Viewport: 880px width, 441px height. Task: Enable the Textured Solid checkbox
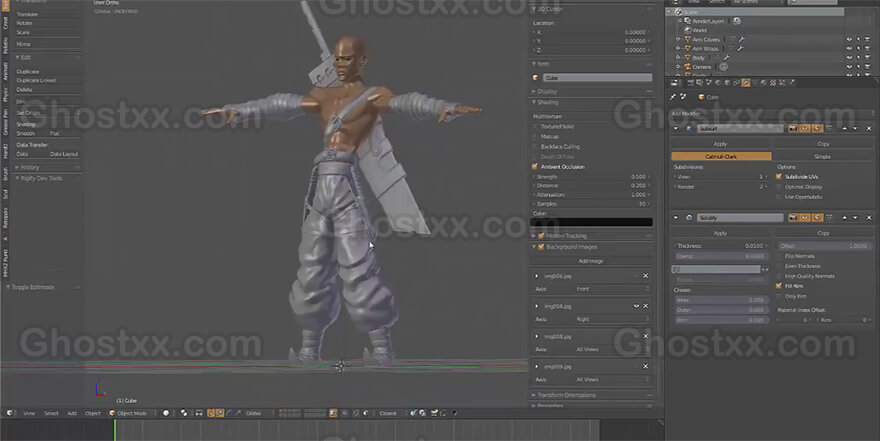[535, 127]
